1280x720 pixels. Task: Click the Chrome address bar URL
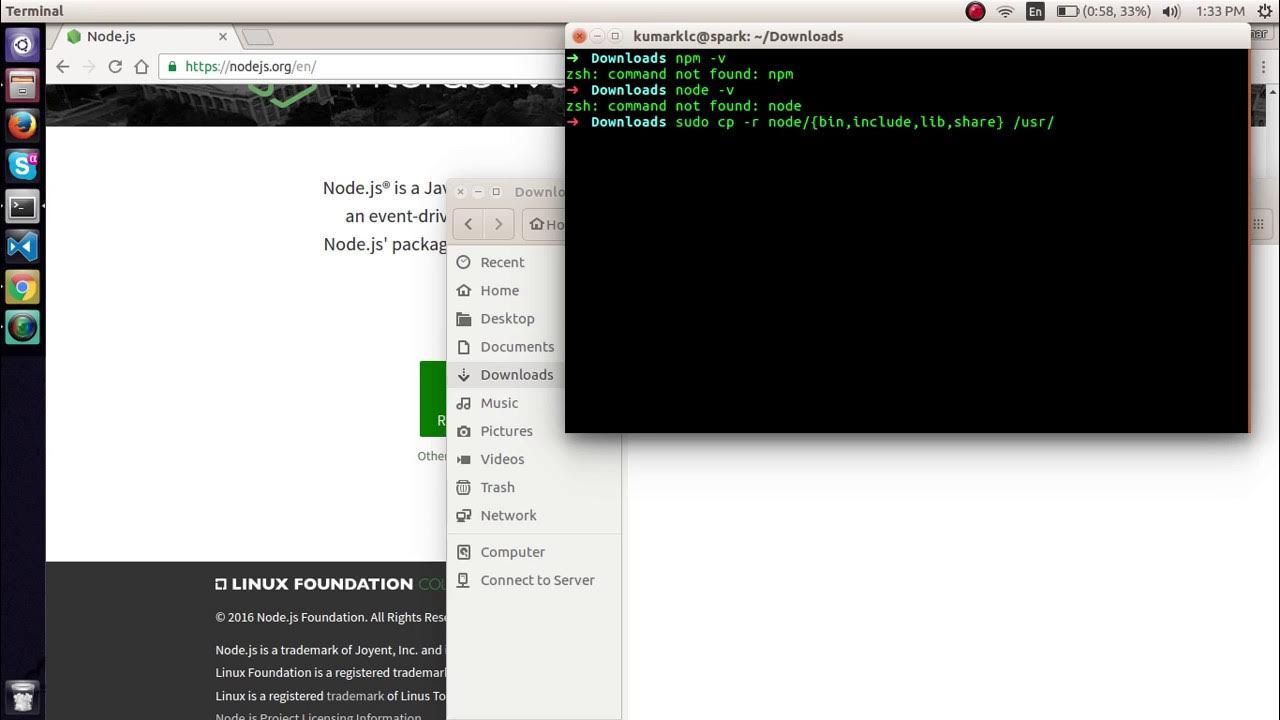(x=250, y=67)
